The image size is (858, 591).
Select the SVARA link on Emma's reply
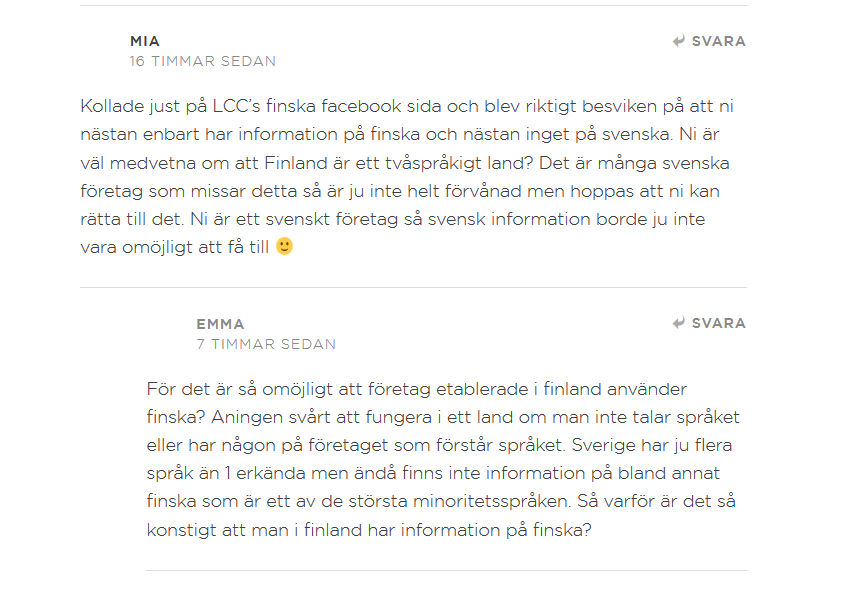coord(709,323)
